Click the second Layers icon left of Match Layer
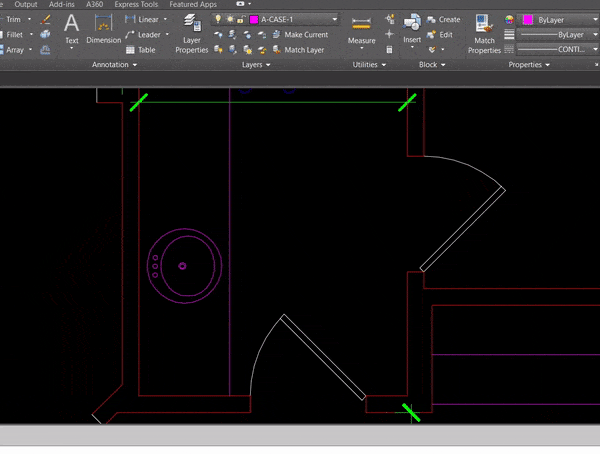This screenshot has width=600, height=454. [233, 50]
